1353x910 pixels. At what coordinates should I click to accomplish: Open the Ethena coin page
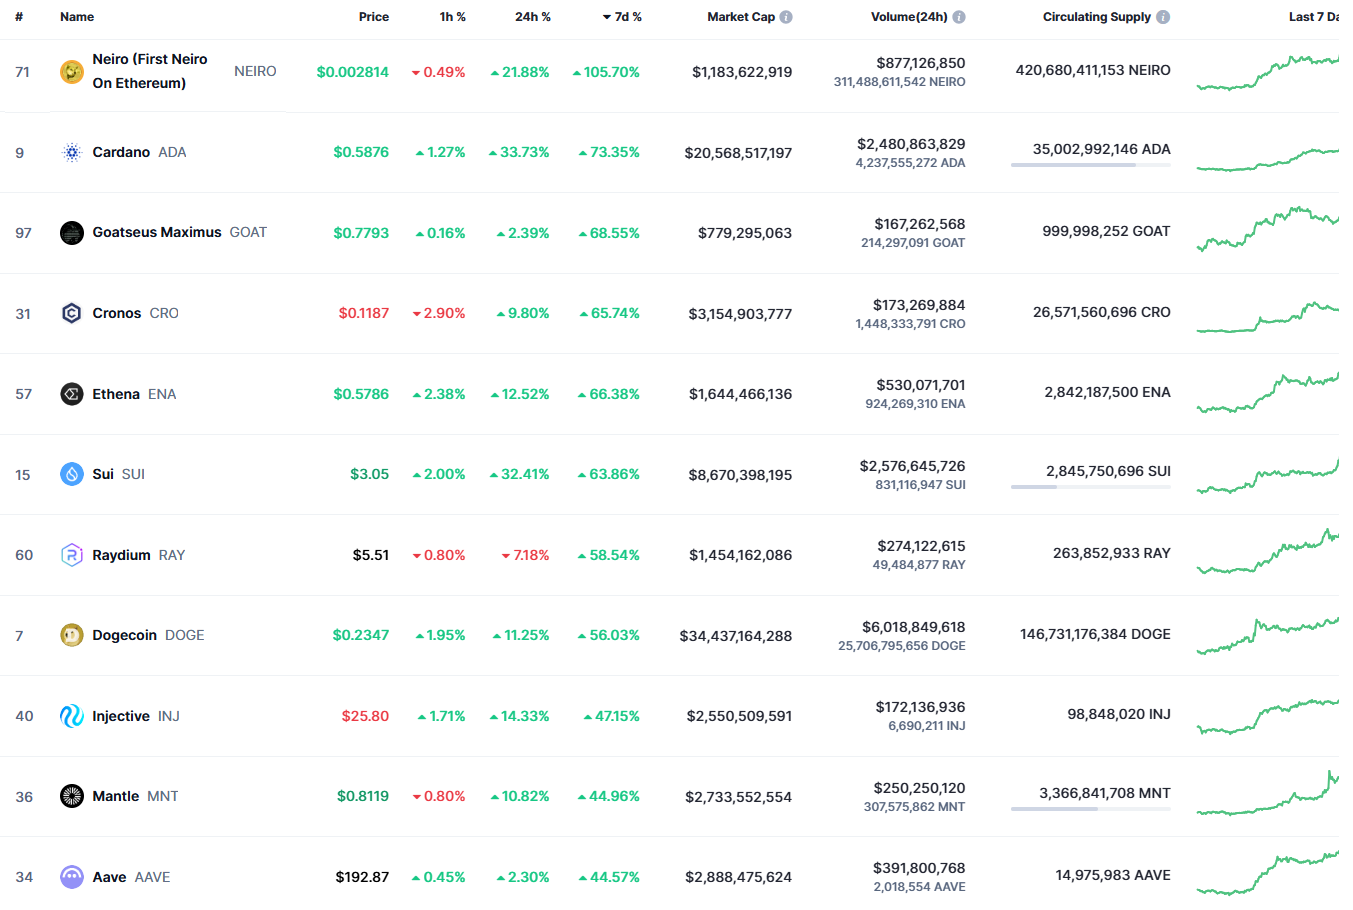116,394
